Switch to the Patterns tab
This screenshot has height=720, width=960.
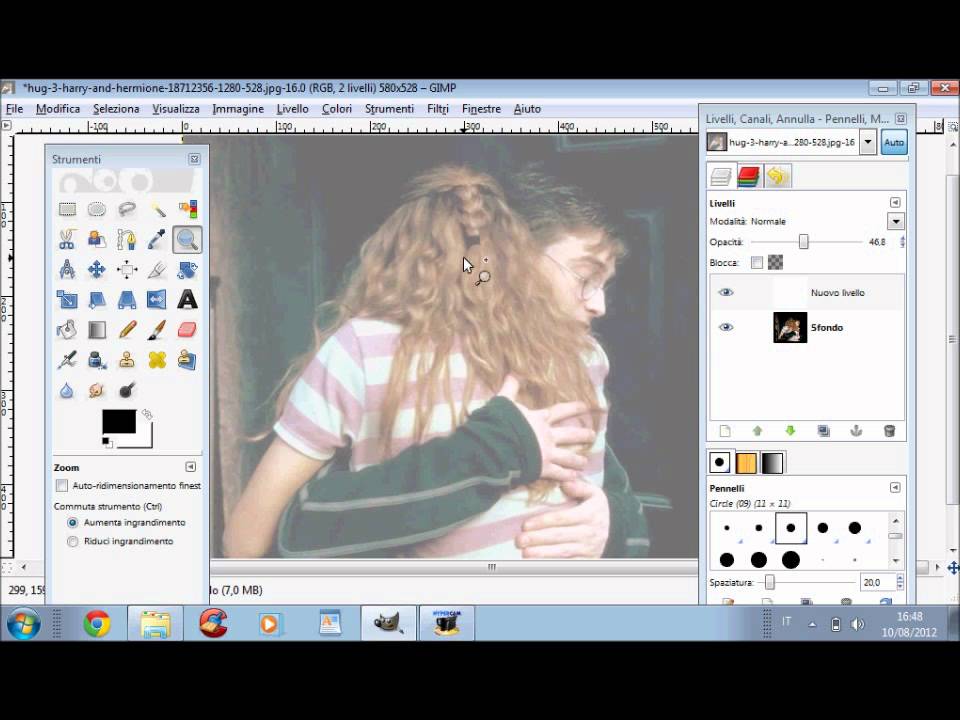(746, 463)
